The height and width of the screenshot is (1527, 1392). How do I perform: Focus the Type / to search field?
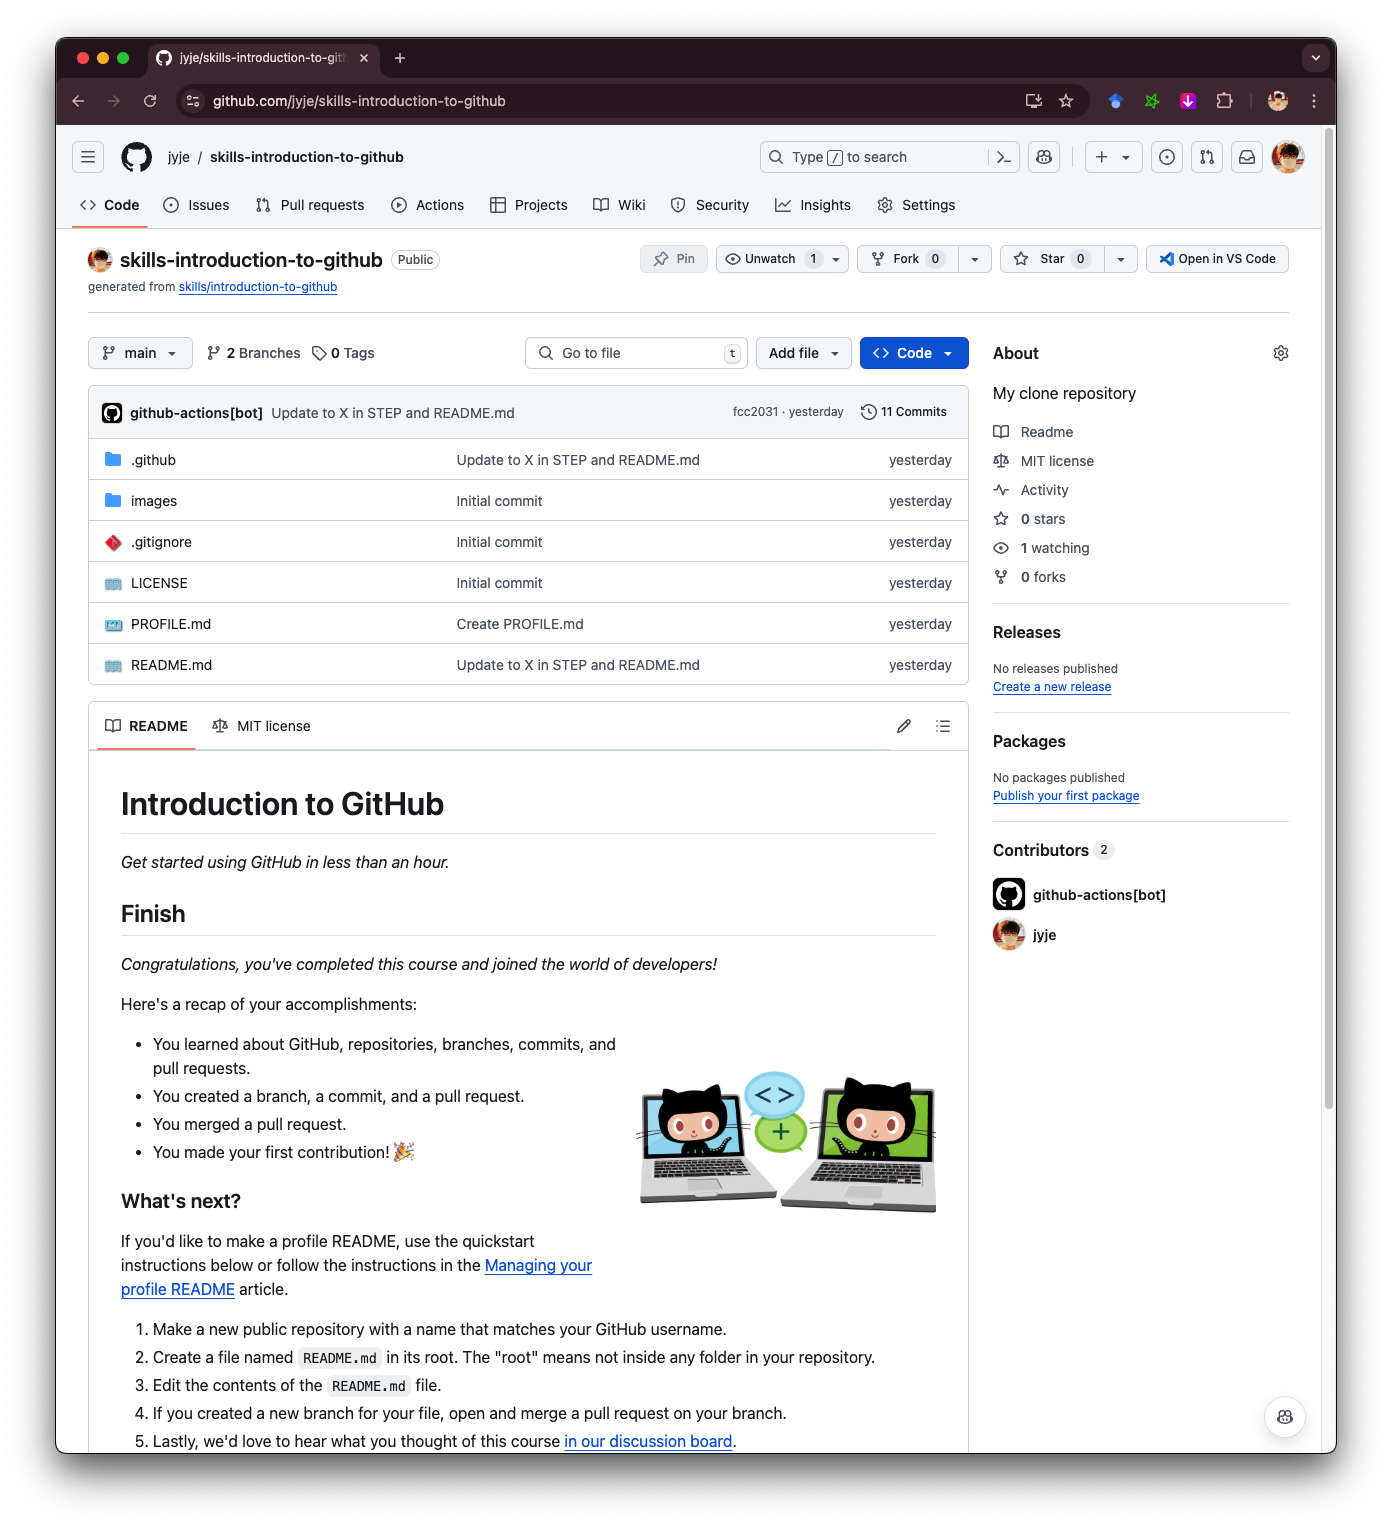click(x=875, y=157)
